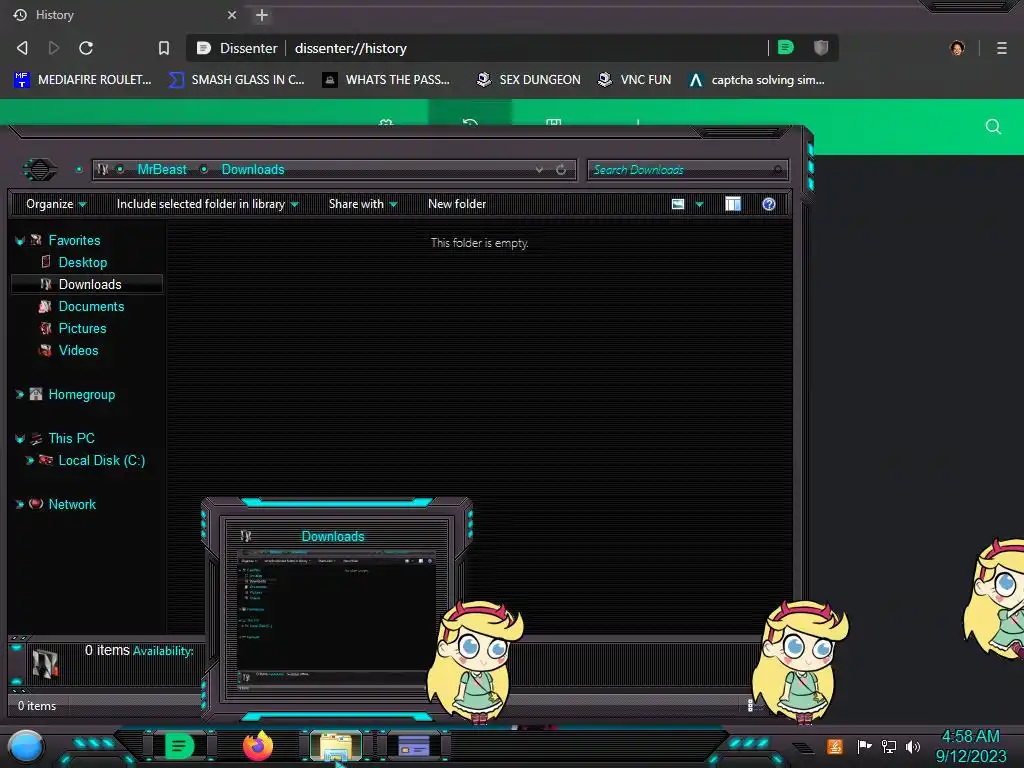Open the SMASH GLASS IN C... bookmark
This screenshot has height=768, width=1024.
coord(236,80)
